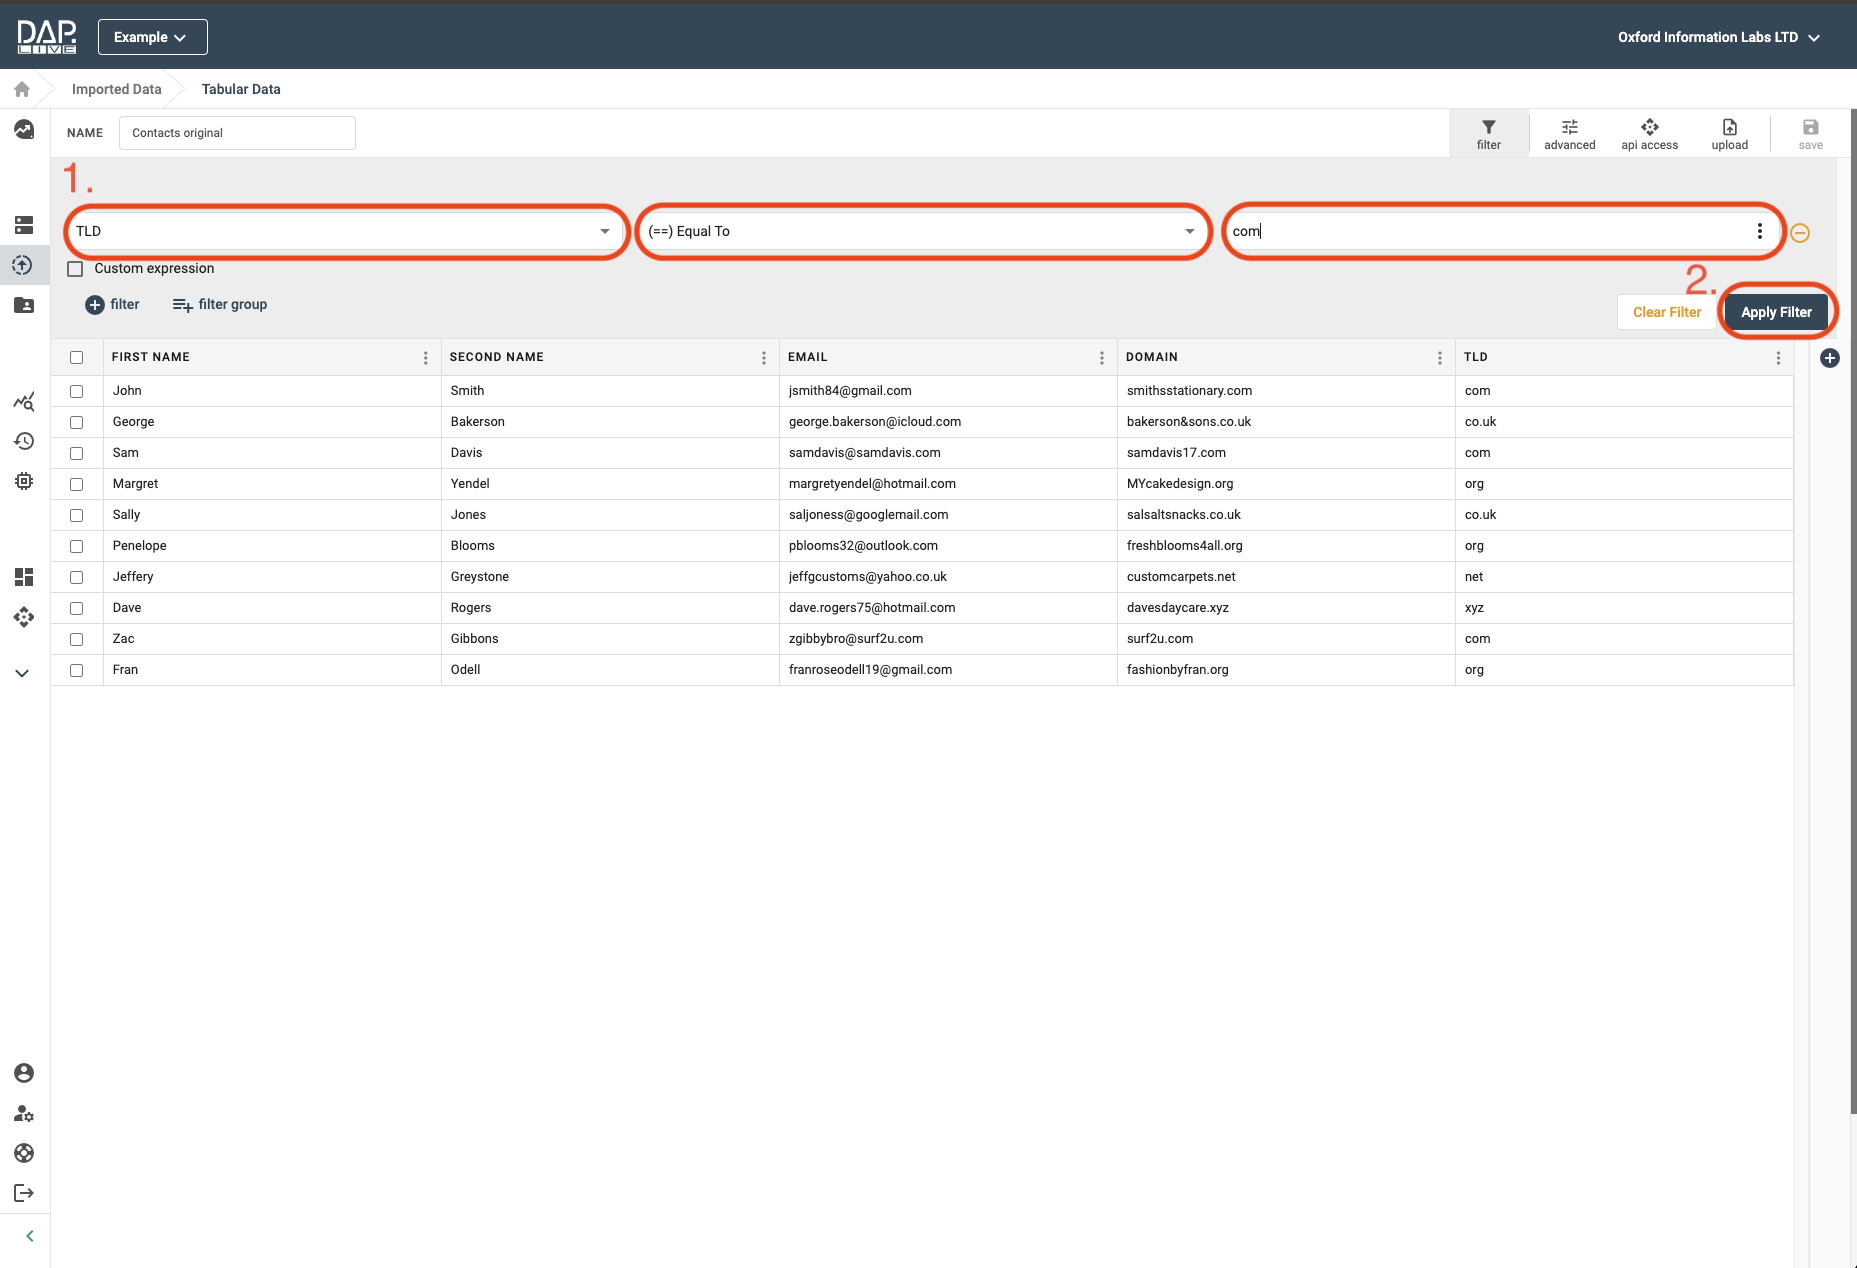The width and height of the screenshot is (1857, 1268).
Task: Click the logout icon in sidebar
Action: 24,1193
